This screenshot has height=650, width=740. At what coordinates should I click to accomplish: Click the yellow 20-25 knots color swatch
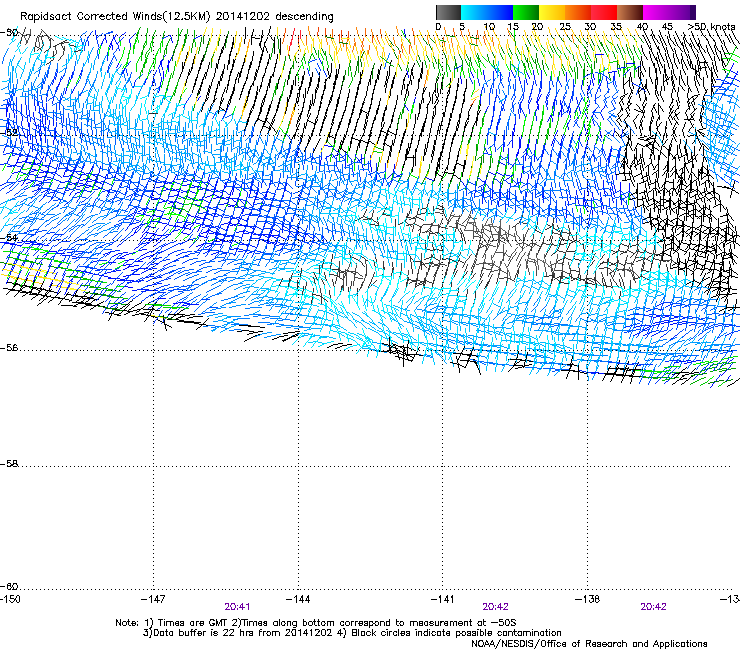[x=552, y=12]
